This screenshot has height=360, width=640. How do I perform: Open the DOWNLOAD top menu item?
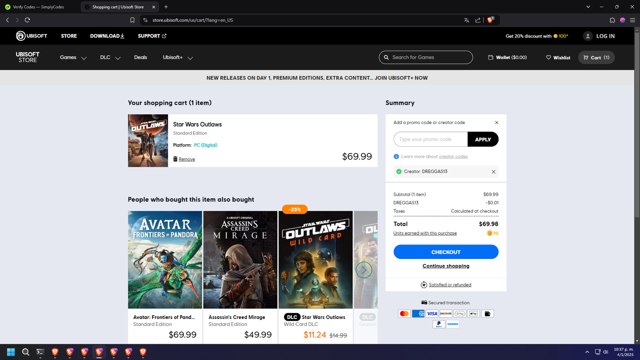tap(107, 36)
